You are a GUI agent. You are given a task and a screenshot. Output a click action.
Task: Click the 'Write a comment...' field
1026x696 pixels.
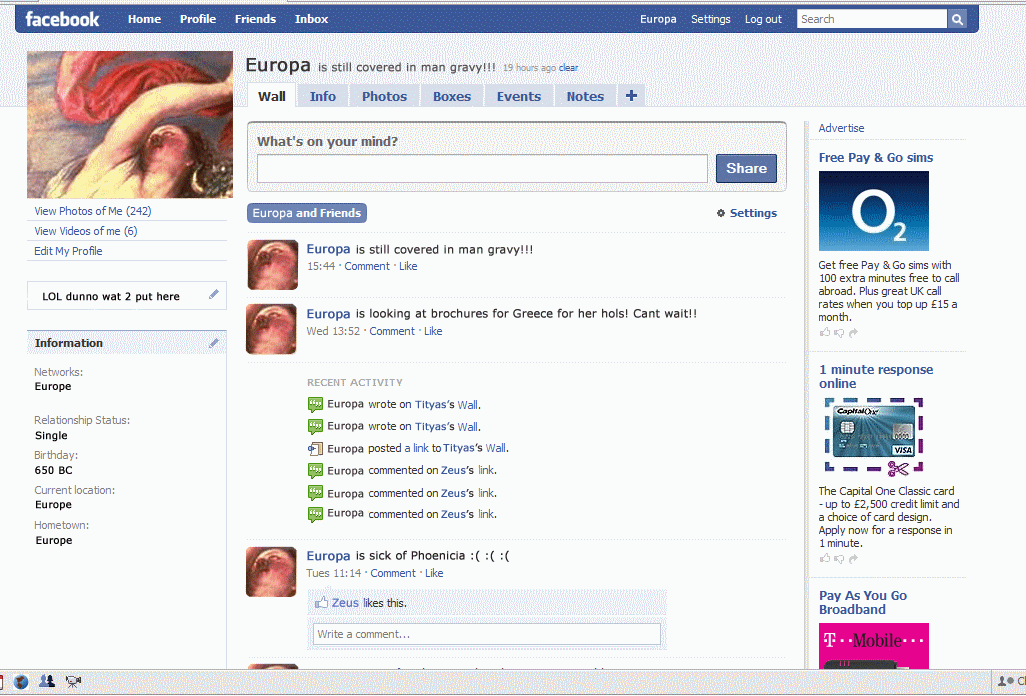486,634
